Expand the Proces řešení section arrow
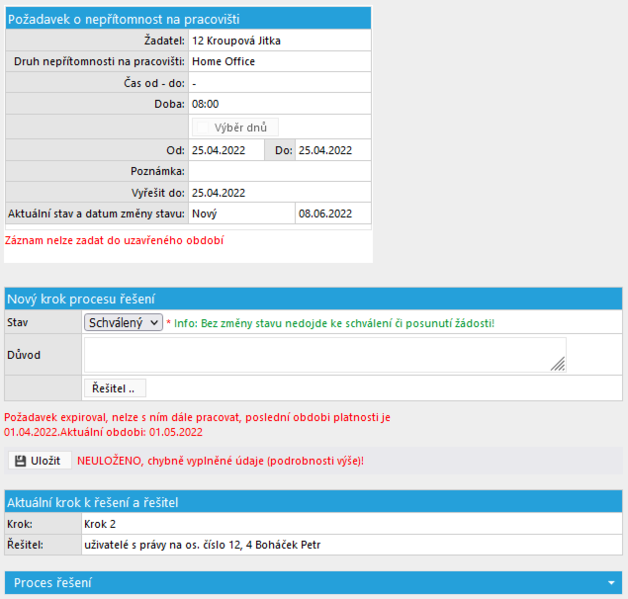 [611, 583]
